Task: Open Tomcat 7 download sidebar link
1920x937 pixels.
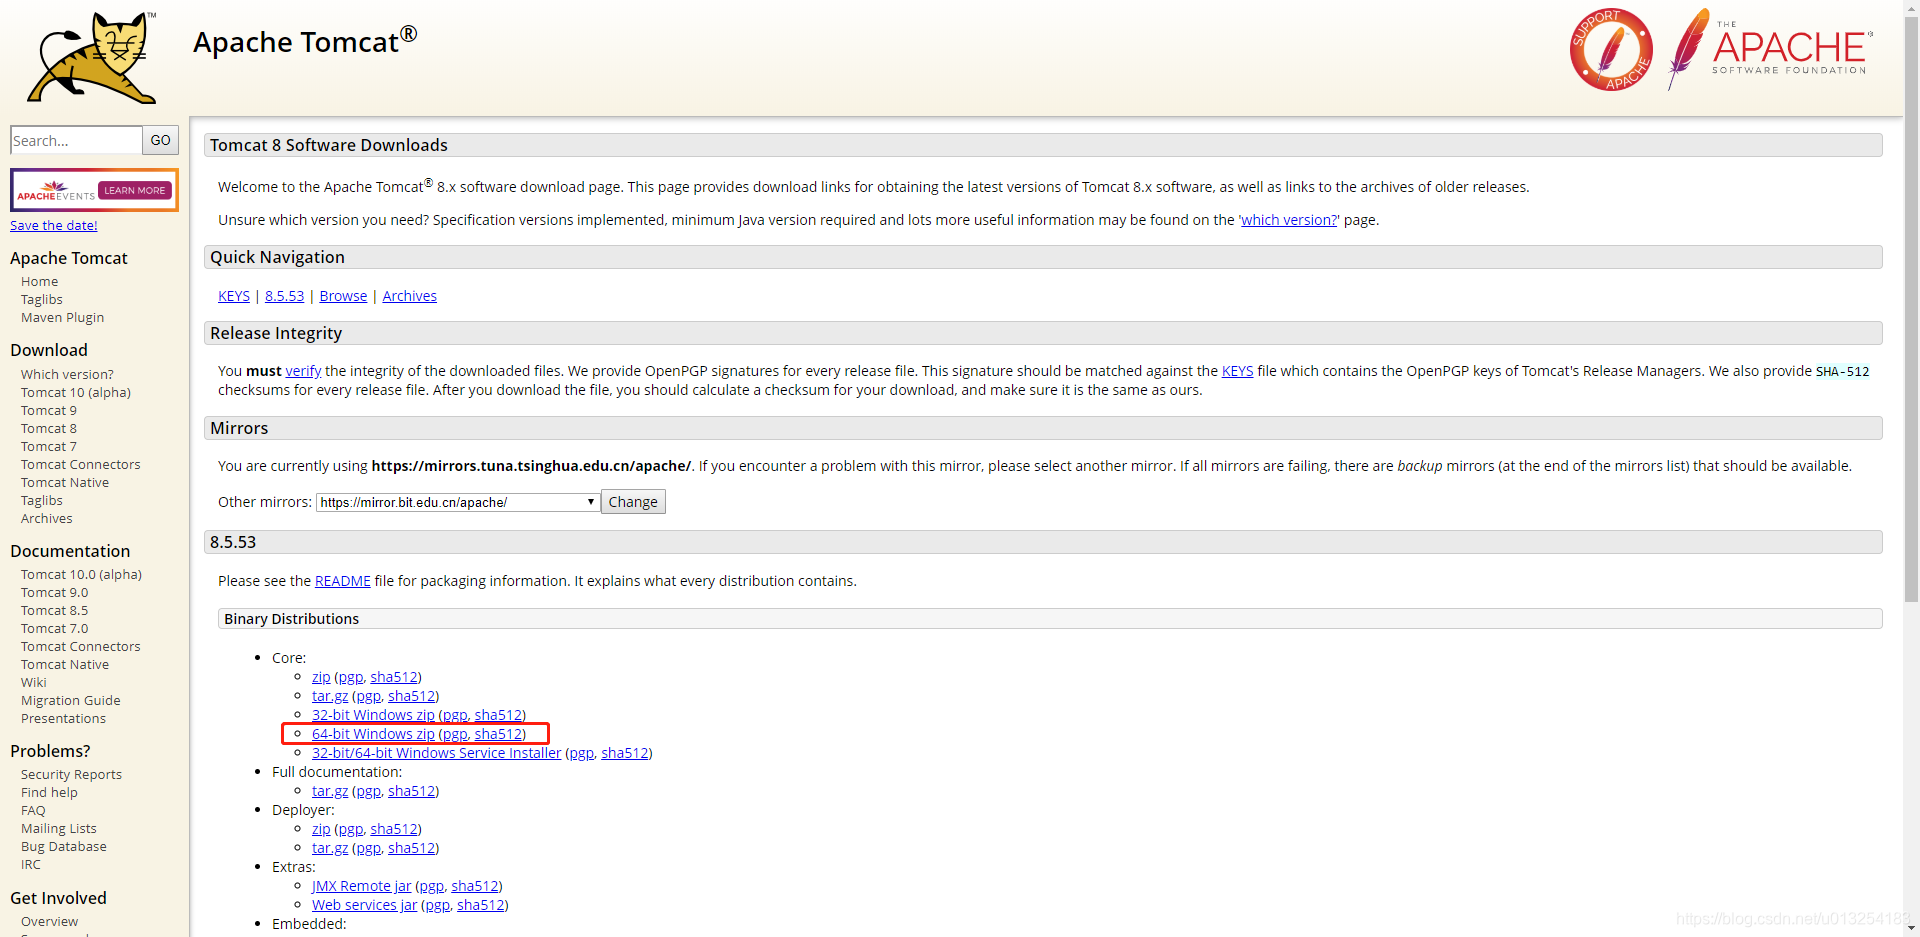Action: 48,447
